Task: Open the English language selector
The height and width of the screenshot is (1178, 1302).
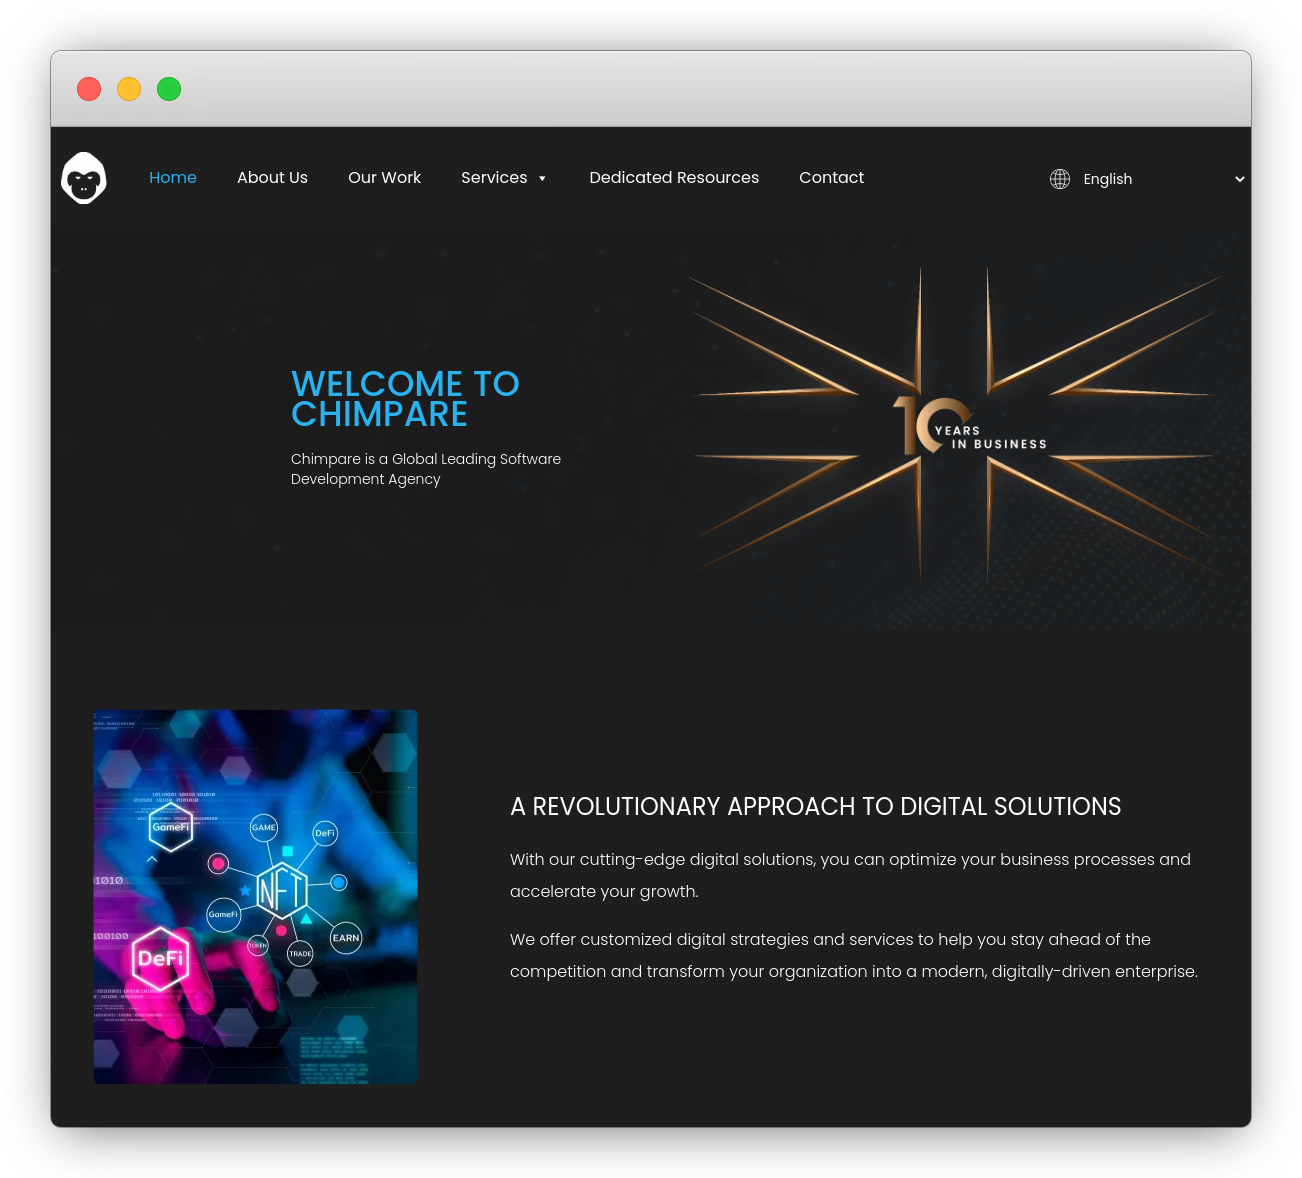Action: pyautogui.click(x=1107, y=179)
